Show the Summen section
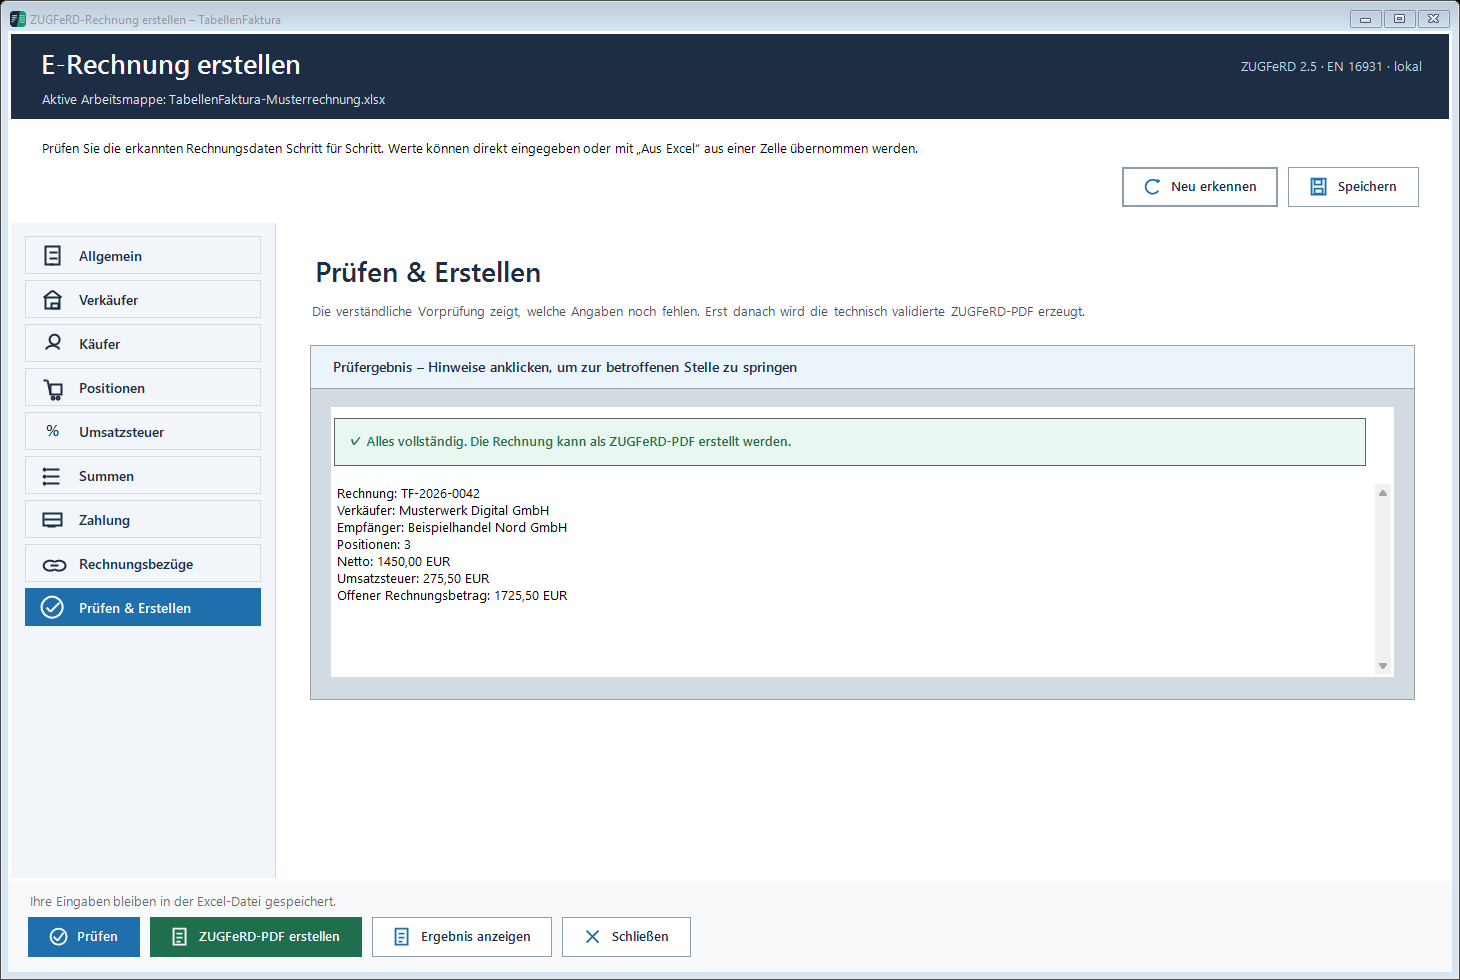Viewport: 1460px width, 980px height. click(143, 475)
